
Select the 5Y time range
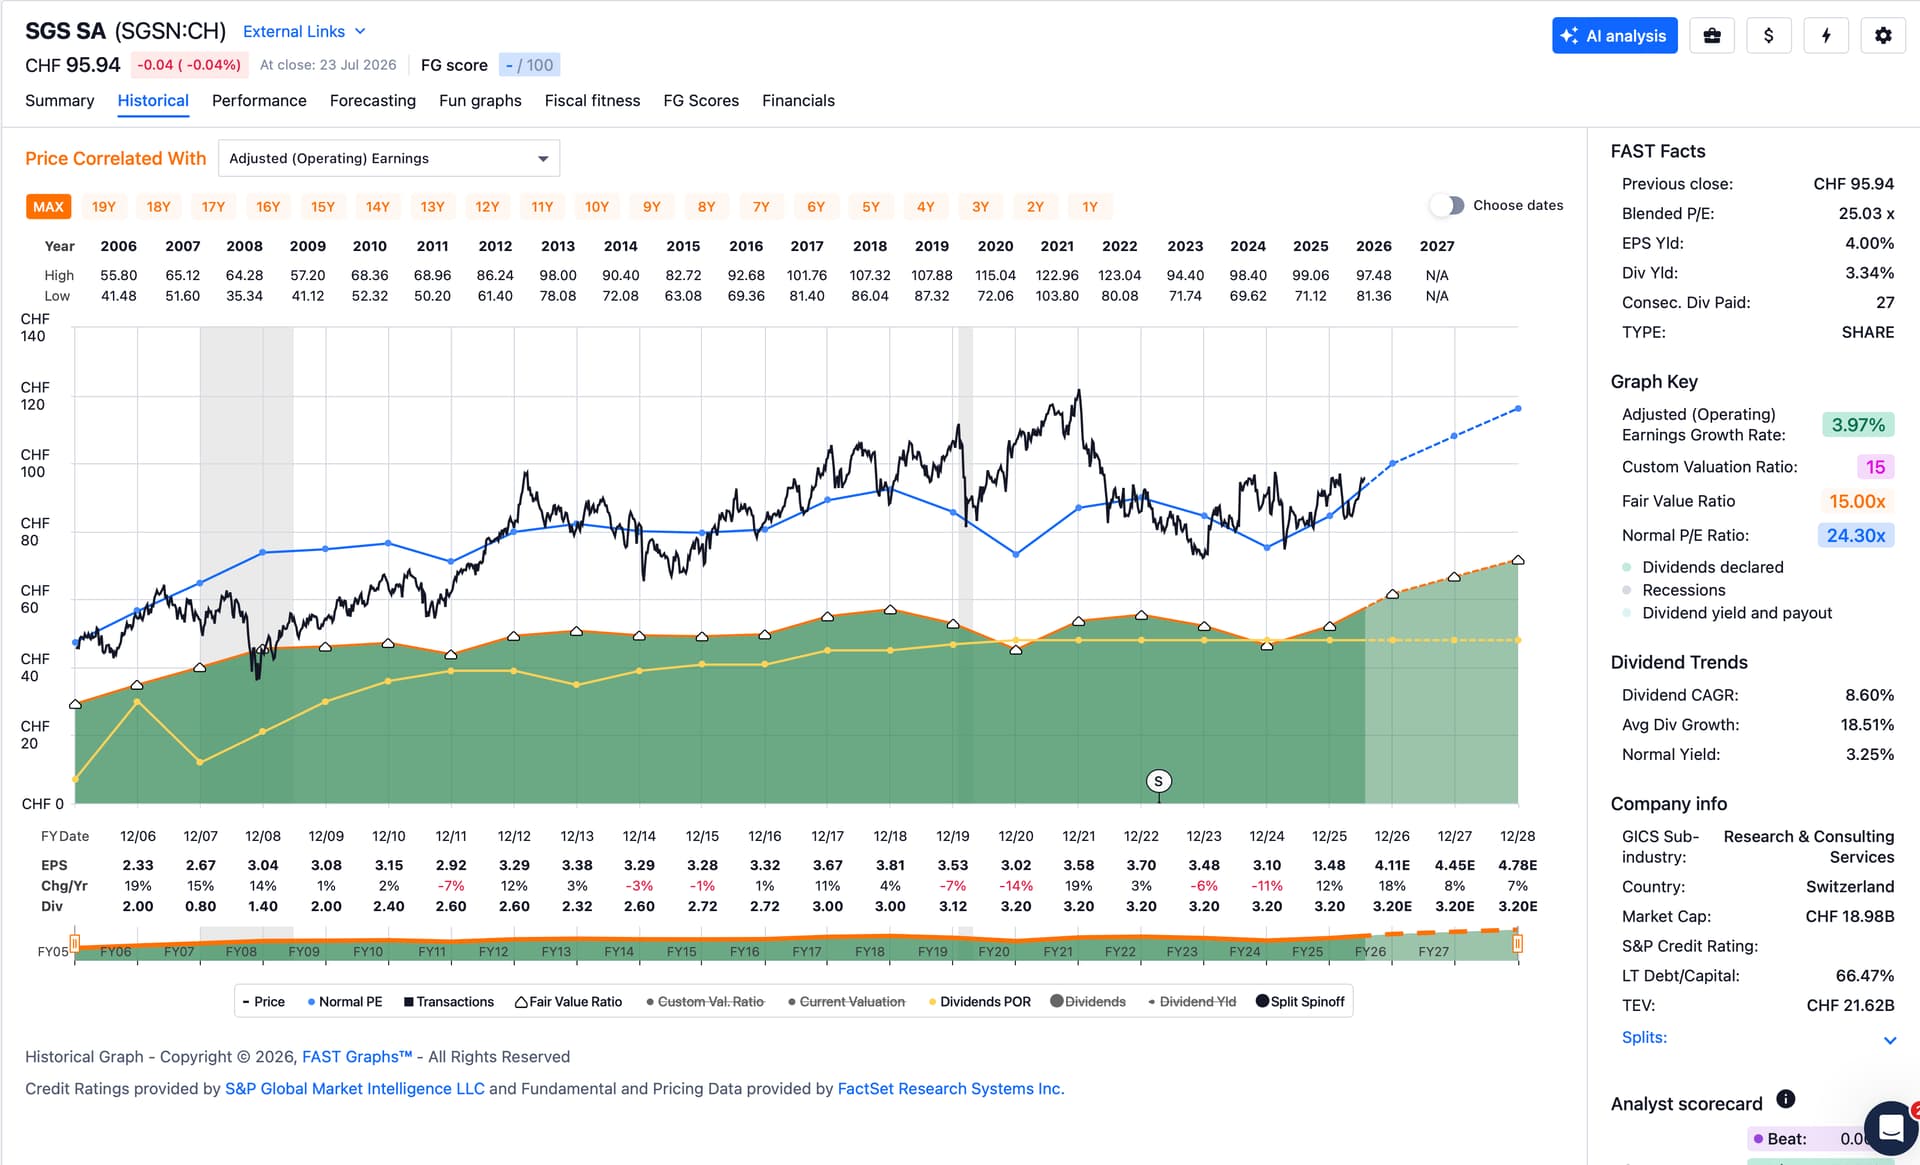tap(871, 207)
